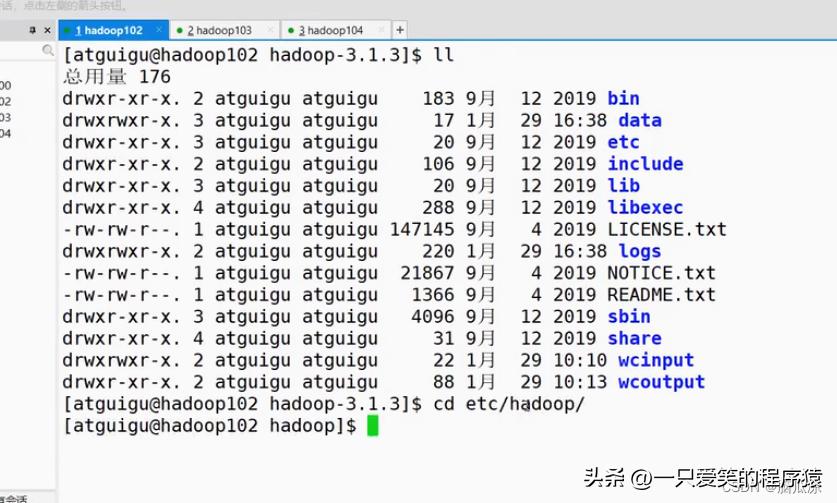The height and width of the screenshot is (503, 837).
Task: Click the 'll' command on first line
Action: click(x=444, y=55)
